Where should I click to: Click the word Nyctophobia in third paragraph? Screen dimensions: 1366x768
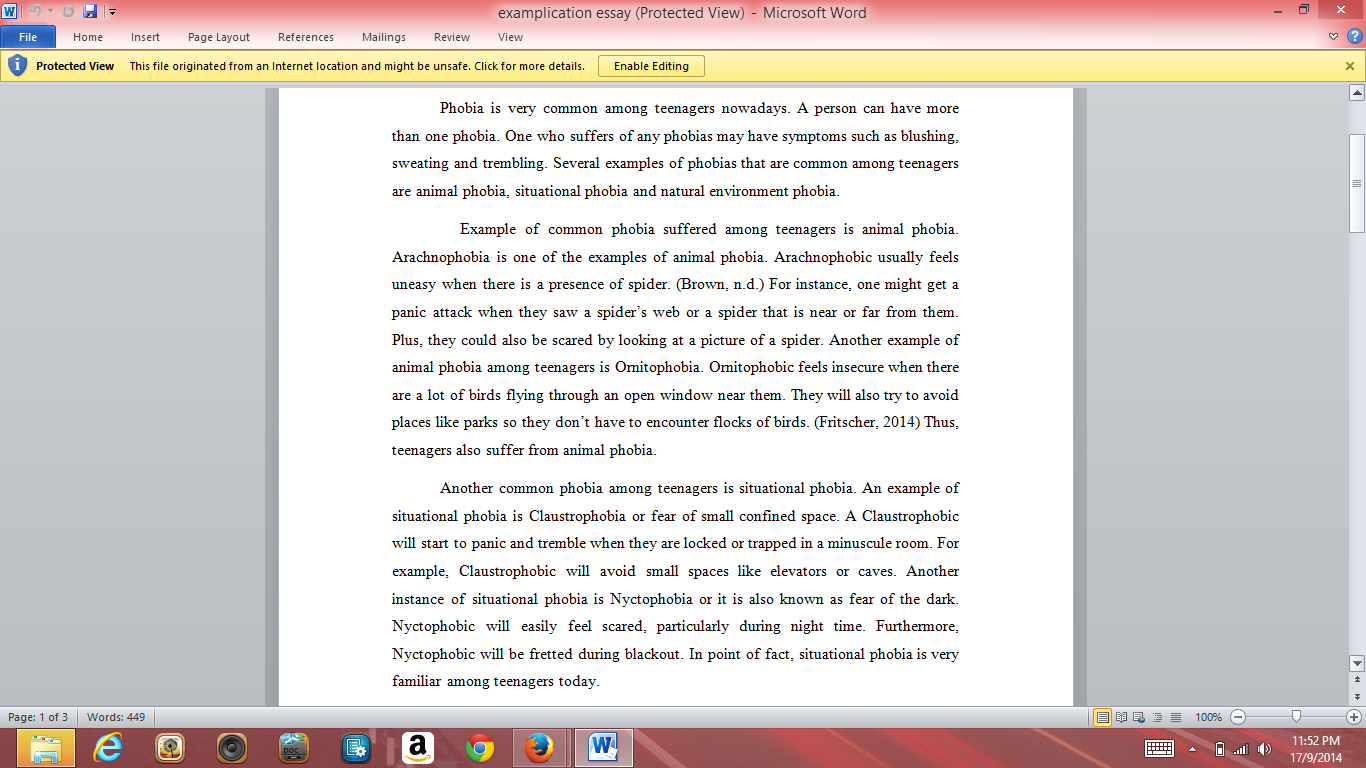click(x=651, y=599)
